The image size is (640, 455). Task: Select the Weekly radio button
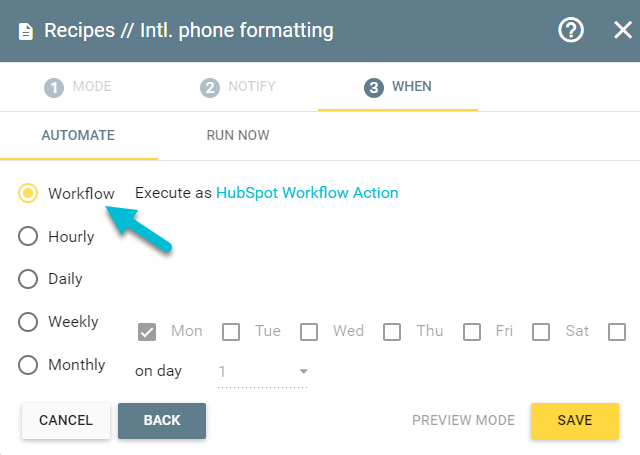click(x=28, y=322)
